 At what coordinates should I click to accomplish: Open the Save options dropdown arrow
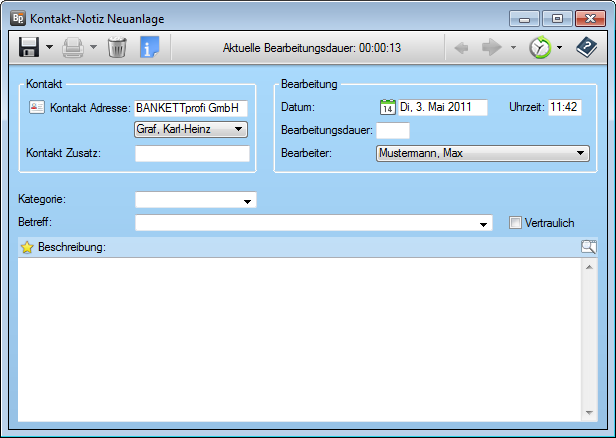pyautogui.click(x=49, y=48)
